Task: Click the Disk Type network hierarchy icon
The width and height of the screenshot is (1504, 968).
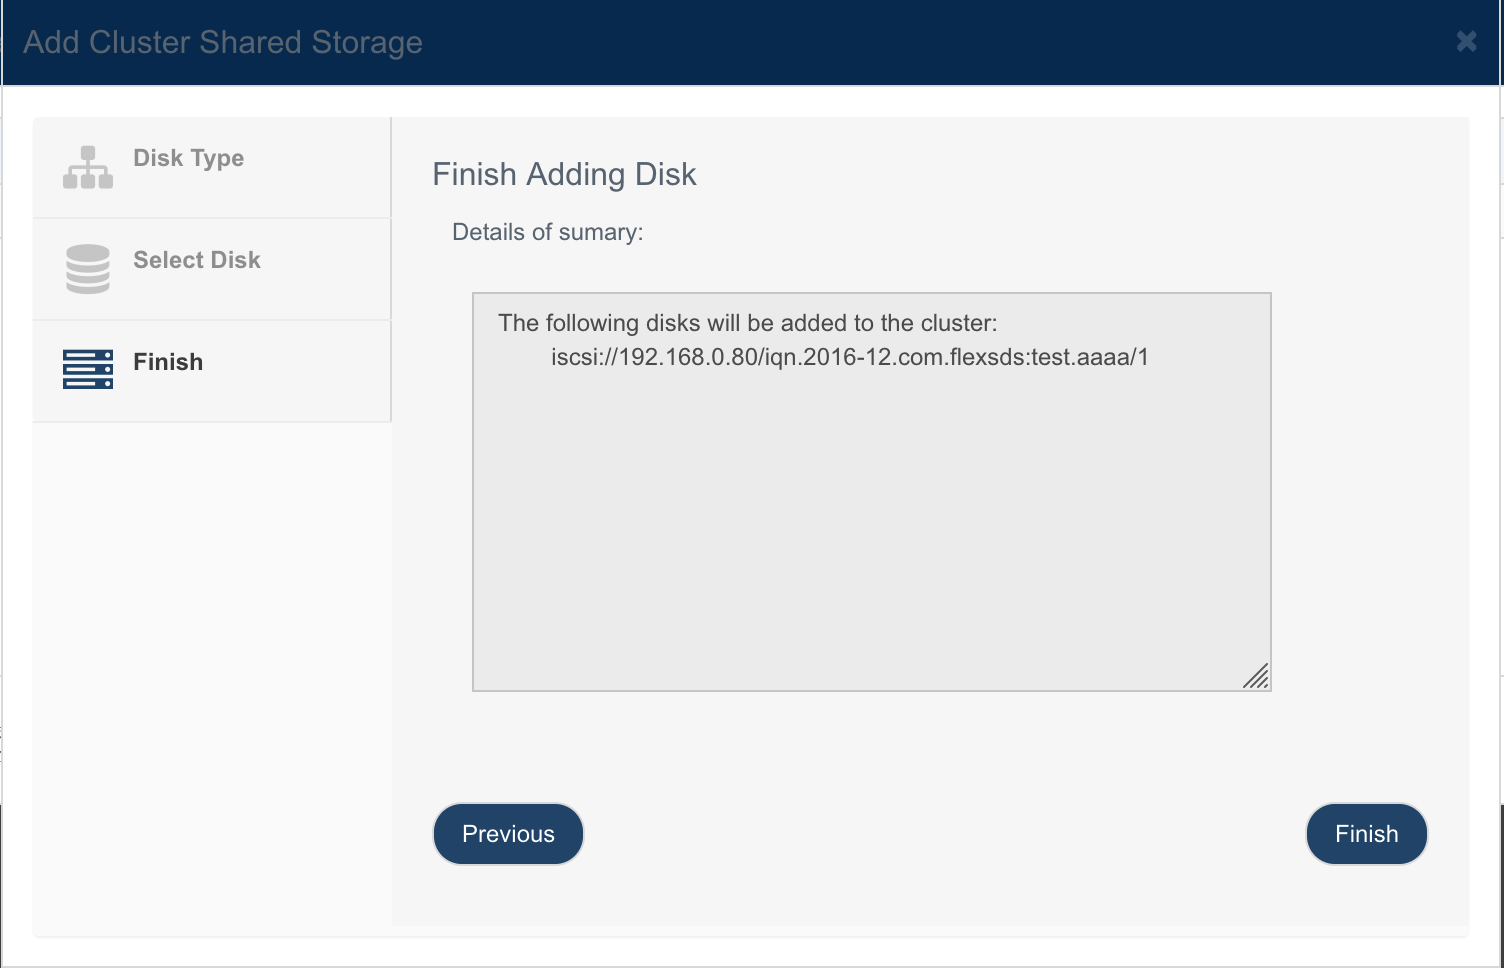Action: pos(88,167)
